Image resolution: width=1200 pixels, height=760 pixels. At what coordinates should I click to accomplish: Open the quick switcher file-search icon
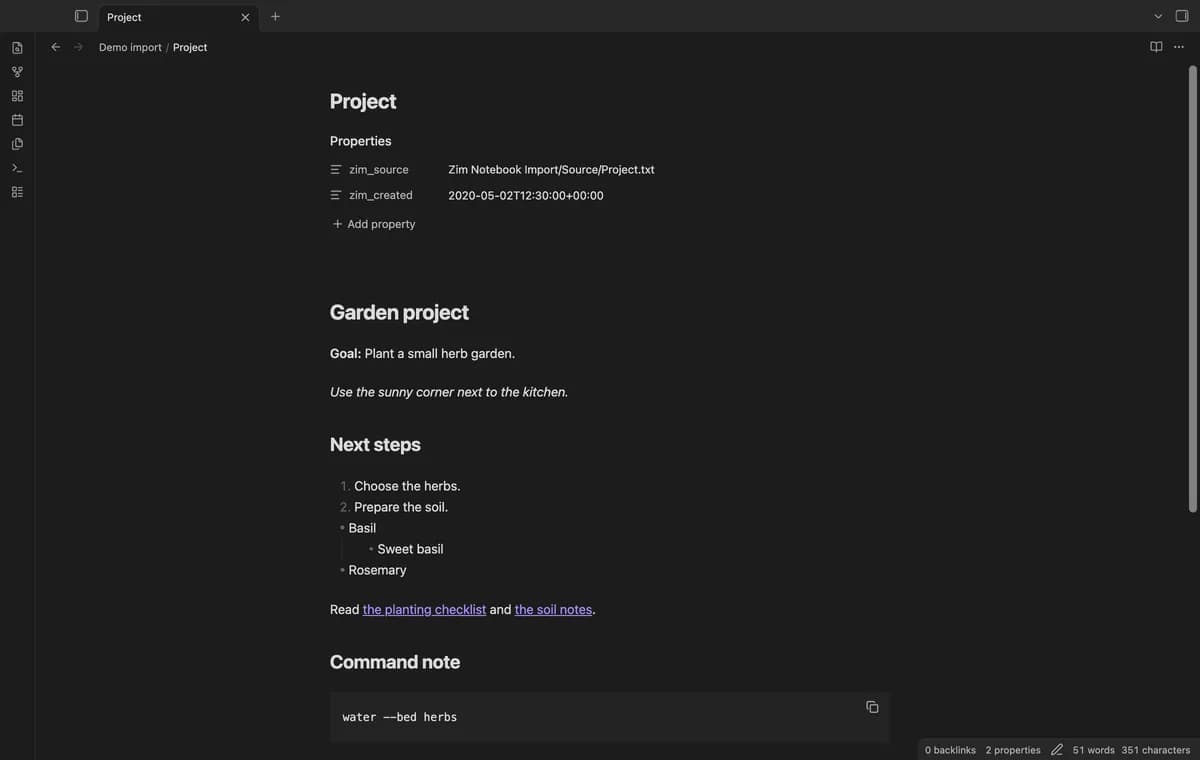17,48
